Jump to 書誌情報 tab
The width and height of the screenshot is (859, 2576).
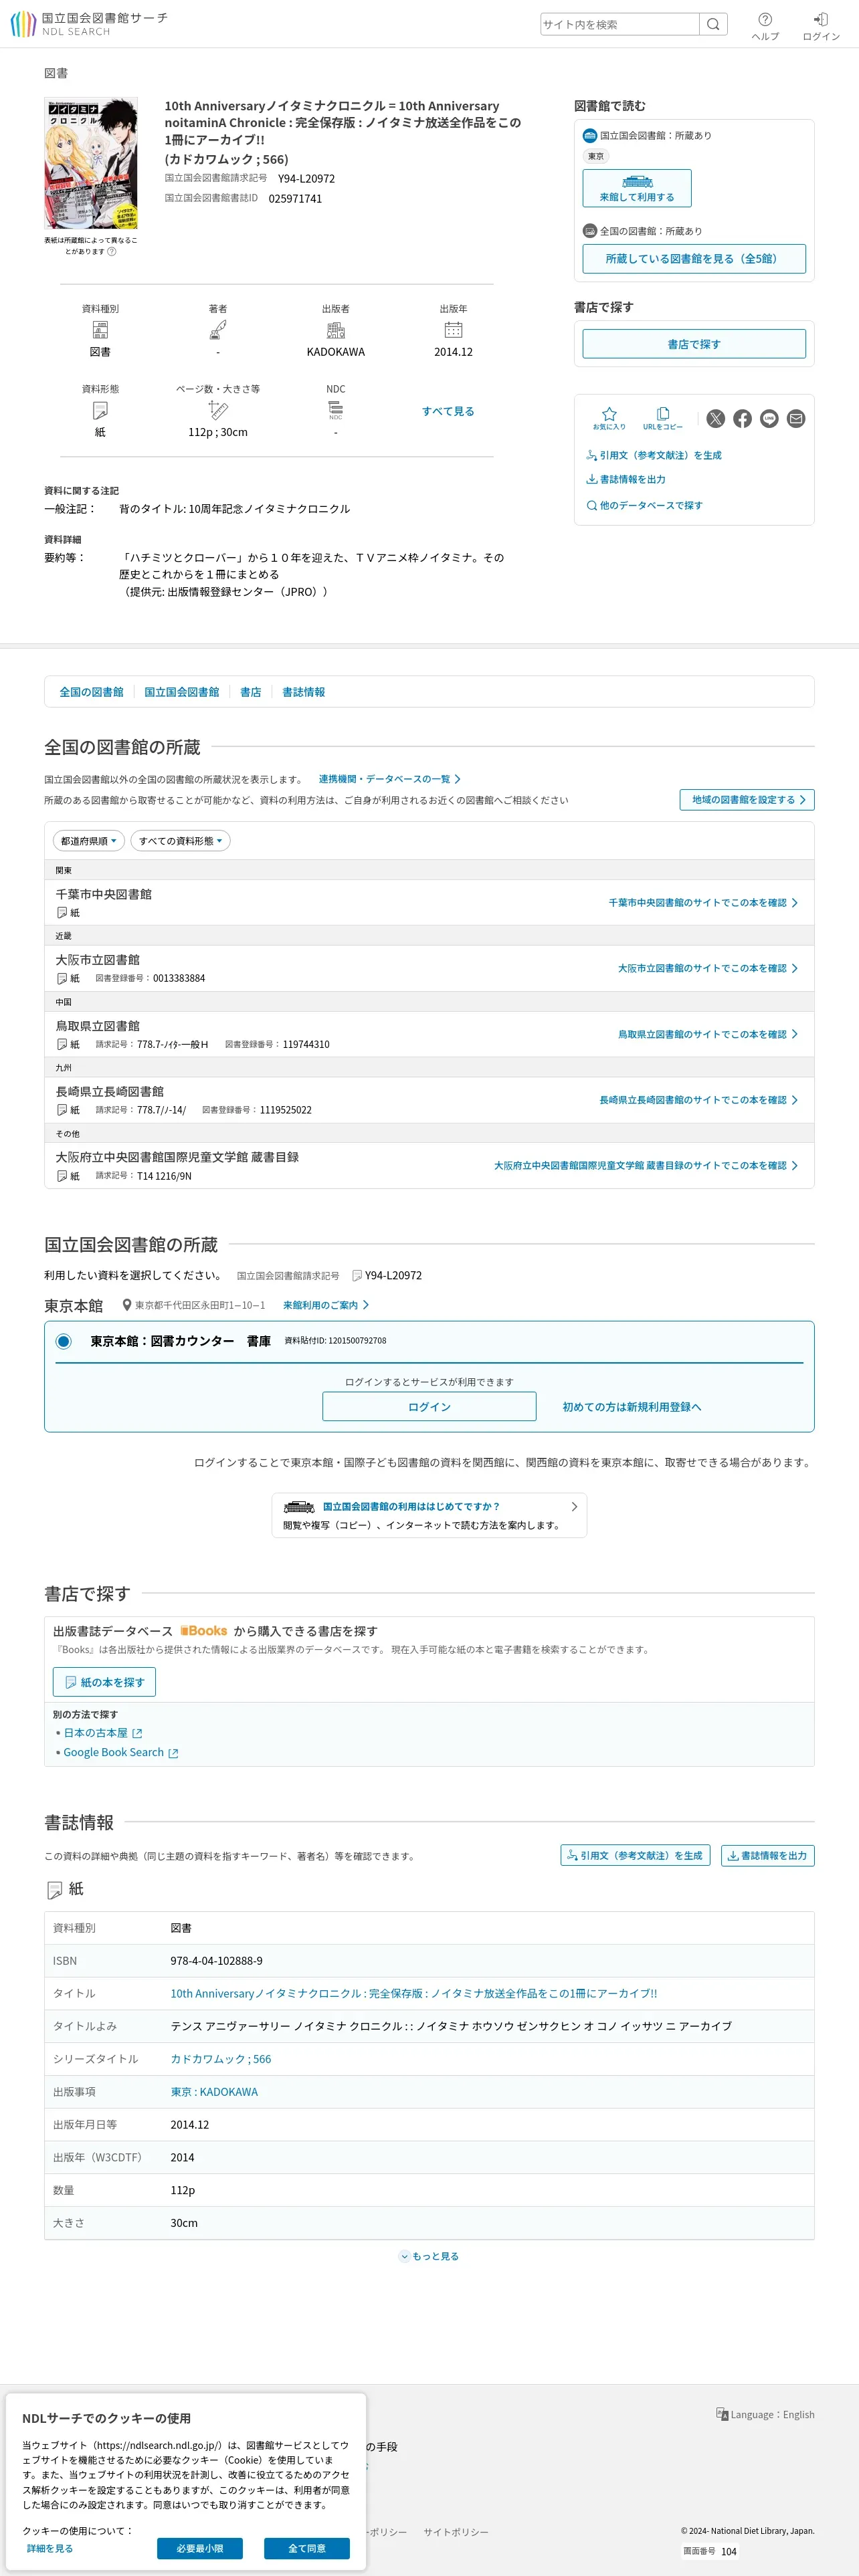[304, 692]
